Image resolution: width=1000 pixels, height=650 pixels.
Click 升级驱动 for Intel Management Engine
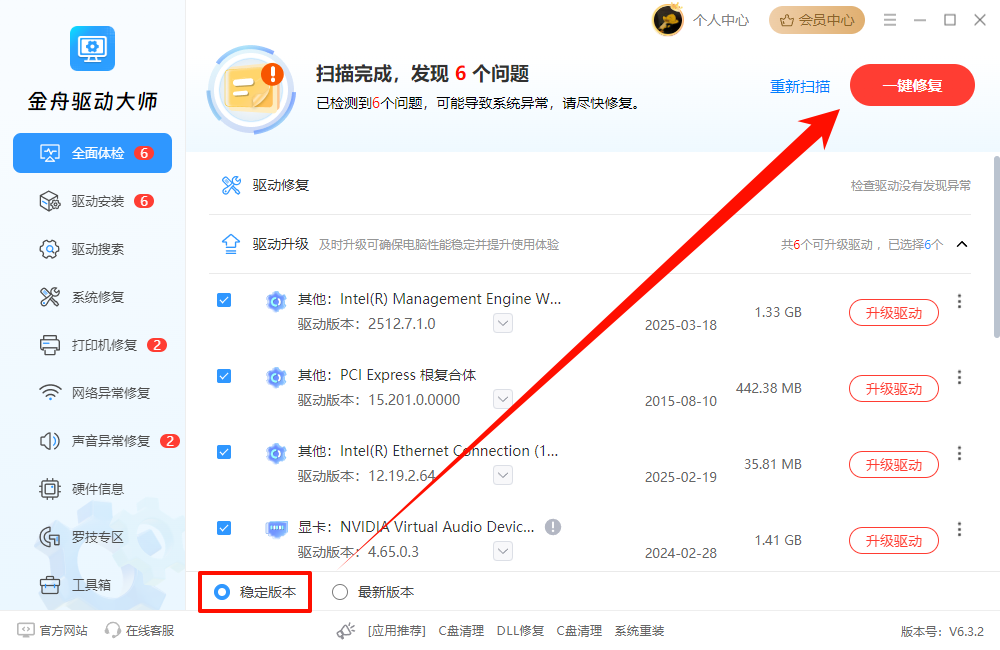(x=893, y=313)
